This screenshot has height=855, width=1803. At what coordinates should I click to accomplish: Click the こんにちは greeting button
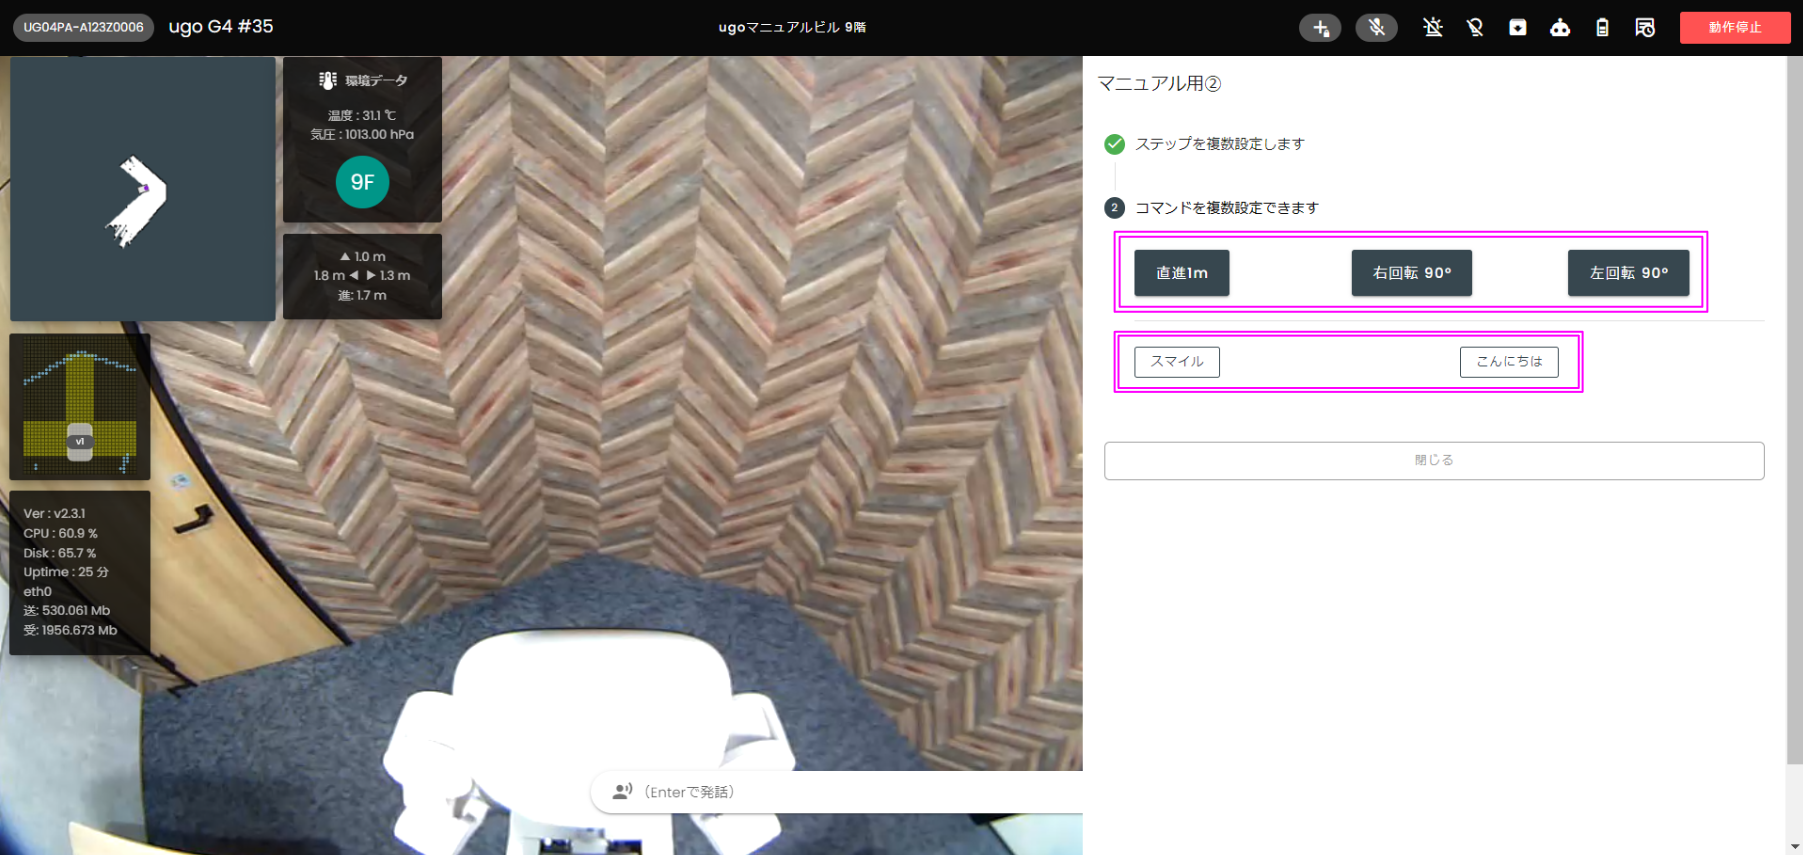coord(1508,362)
